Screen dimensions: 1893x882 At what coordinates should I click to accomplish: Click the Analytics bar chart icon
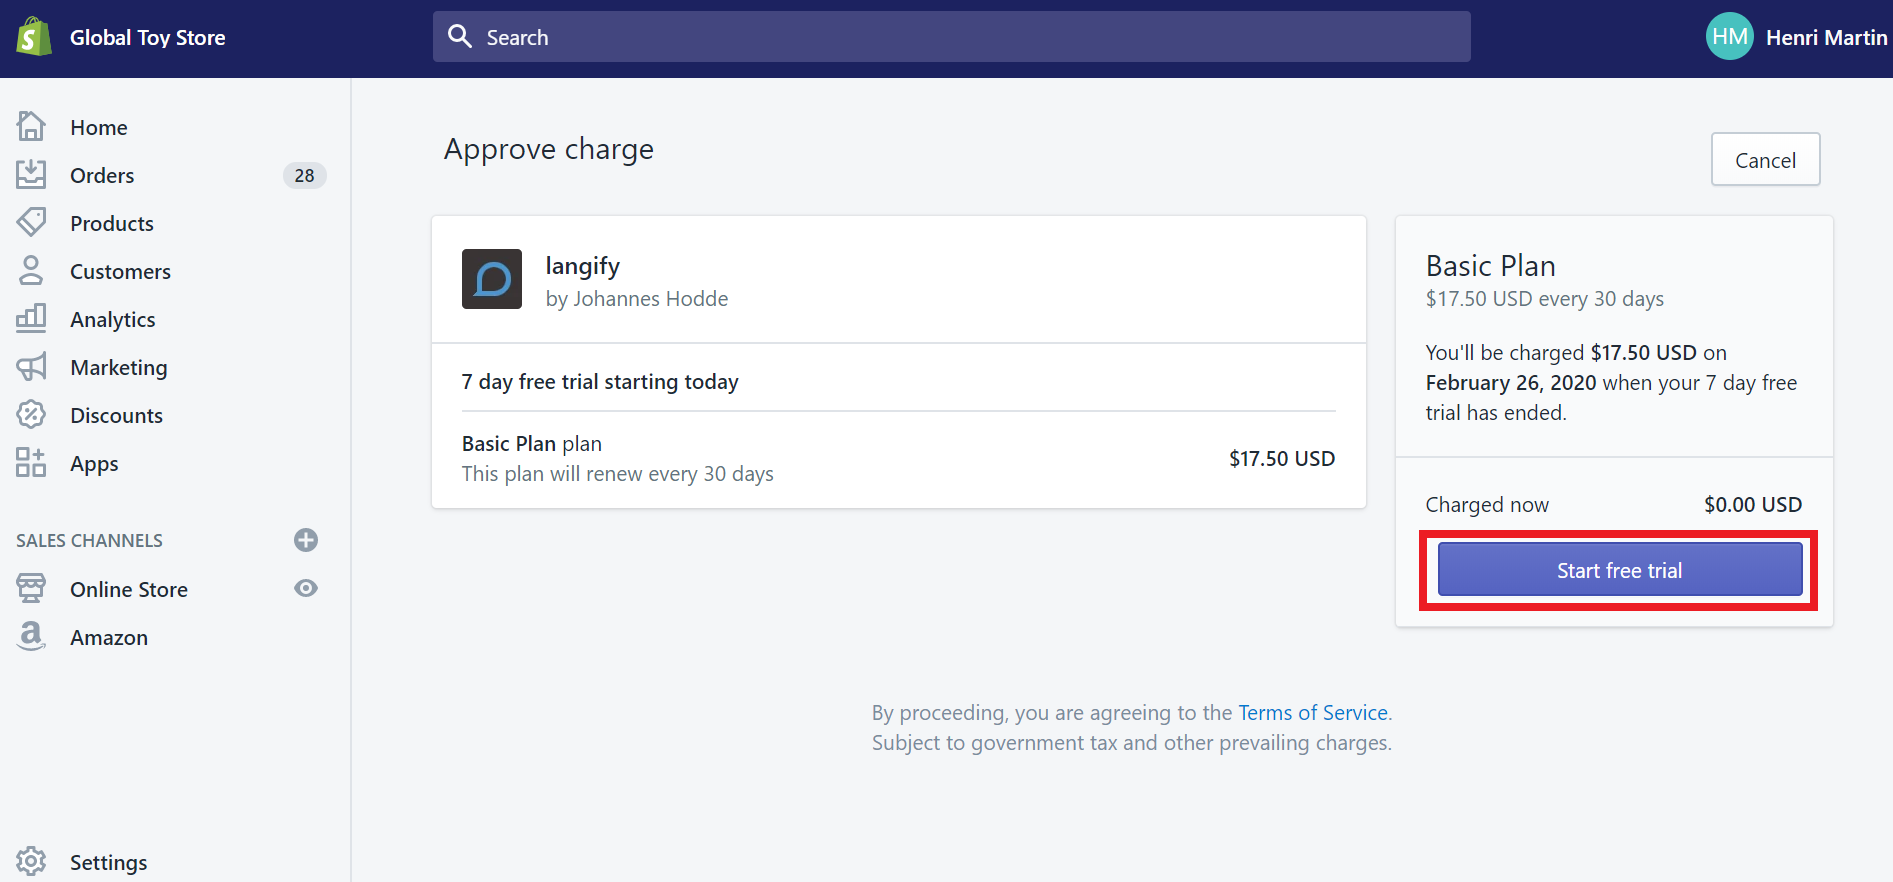pyautogui.click(x=31, y=318)
